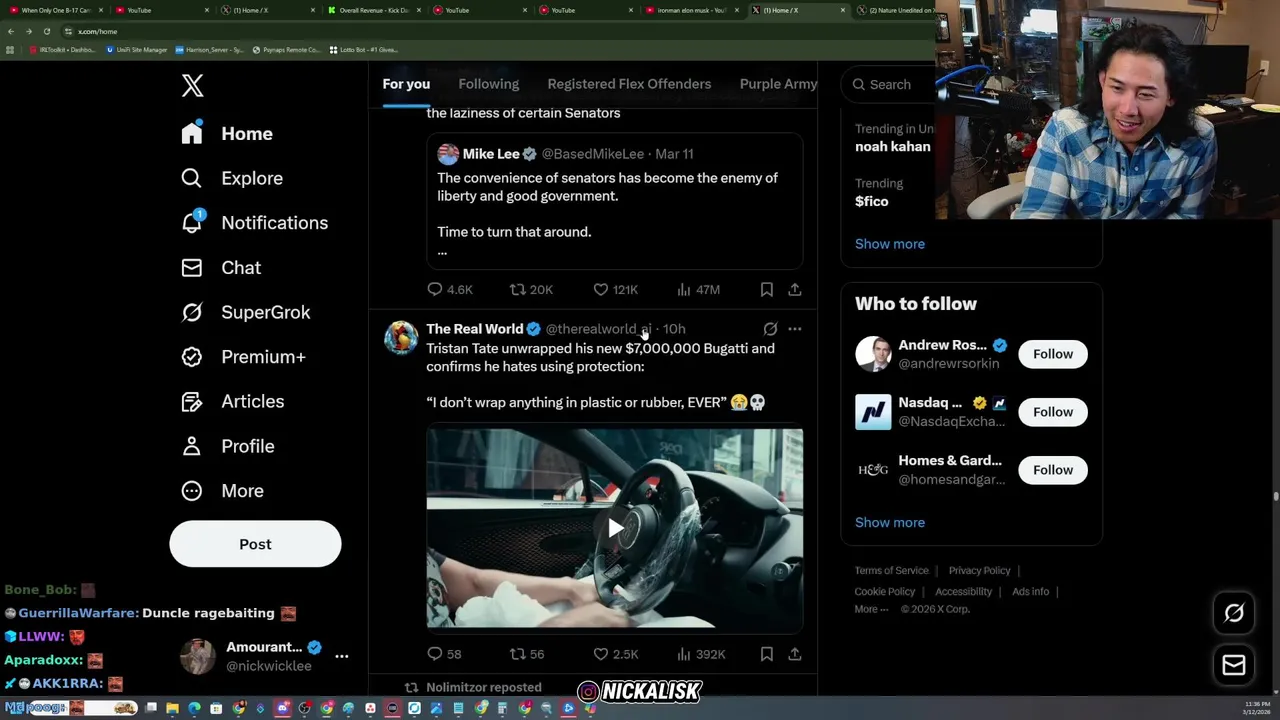Click Grok icon on Real World post
Screen dimensions: 1280x720
pyautogui.click(x=770, y=329)
